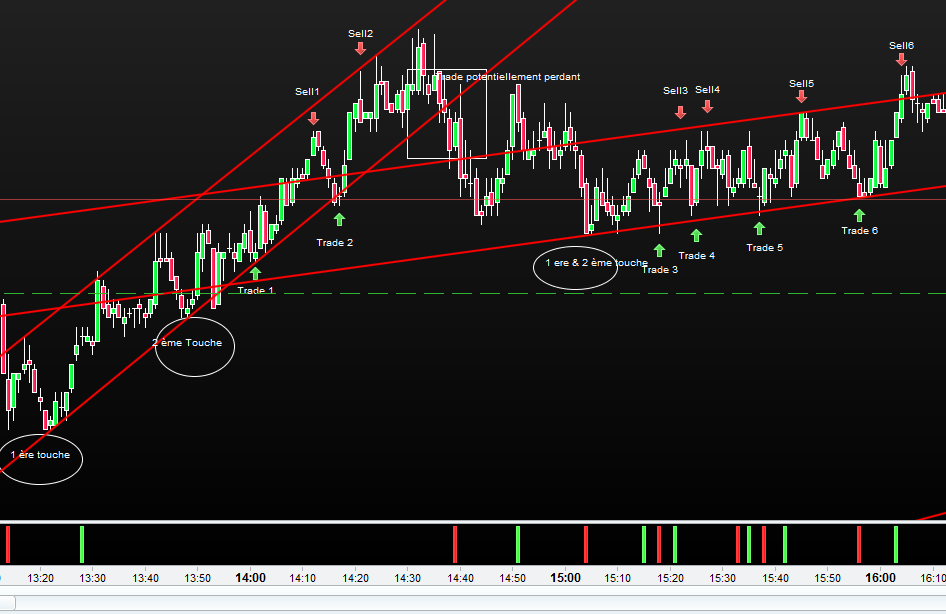Select the 13:20 time label
946x614 pixels.
coord(40,578)
